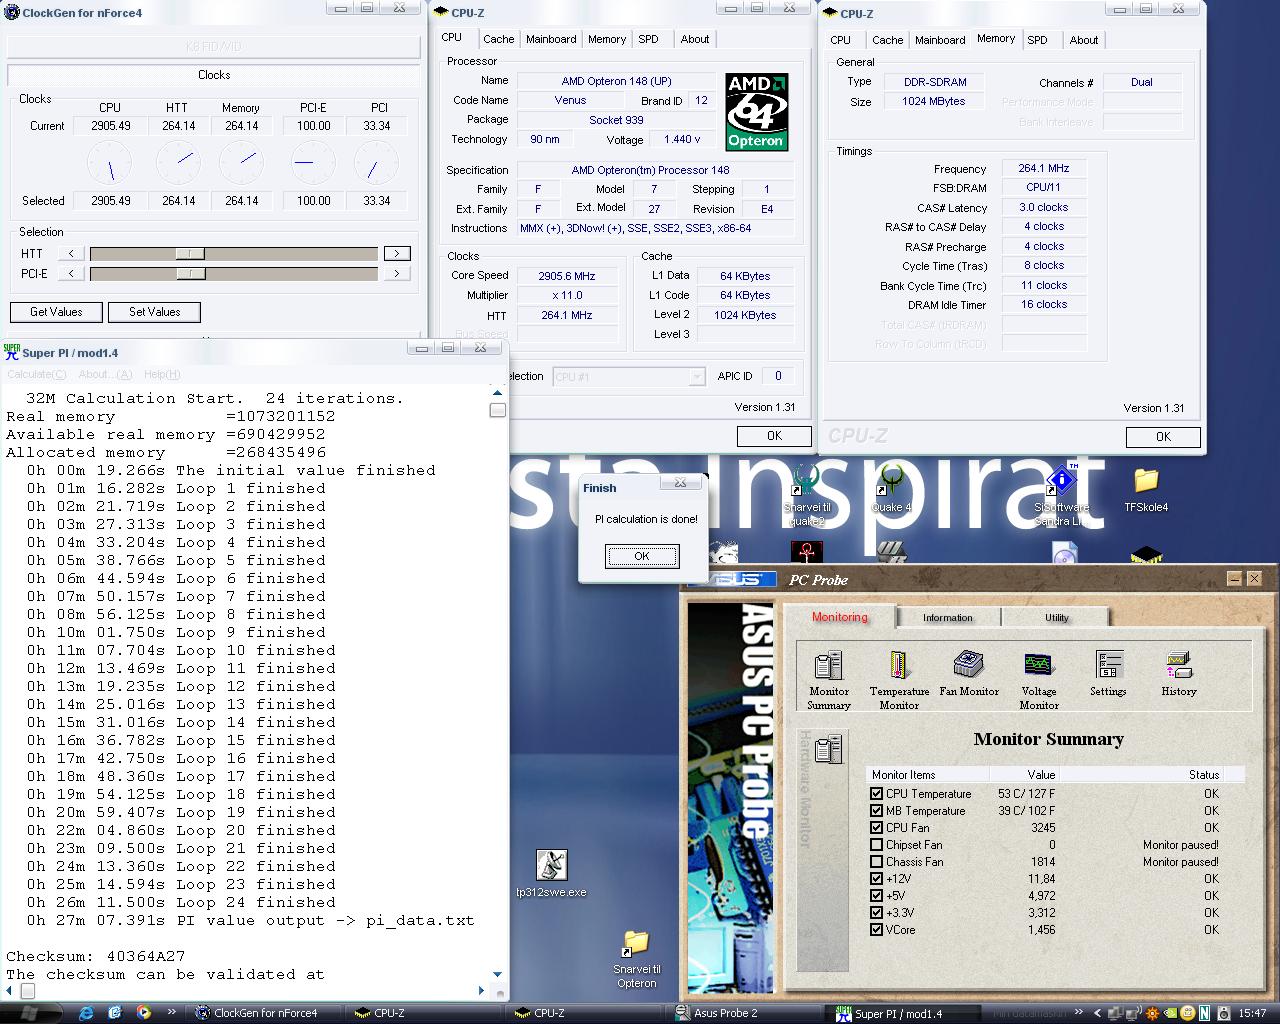The height and width of the screenshot is (1024, 1280).
Task: Click the Monitor Summary icon
Action: point(828,666)
